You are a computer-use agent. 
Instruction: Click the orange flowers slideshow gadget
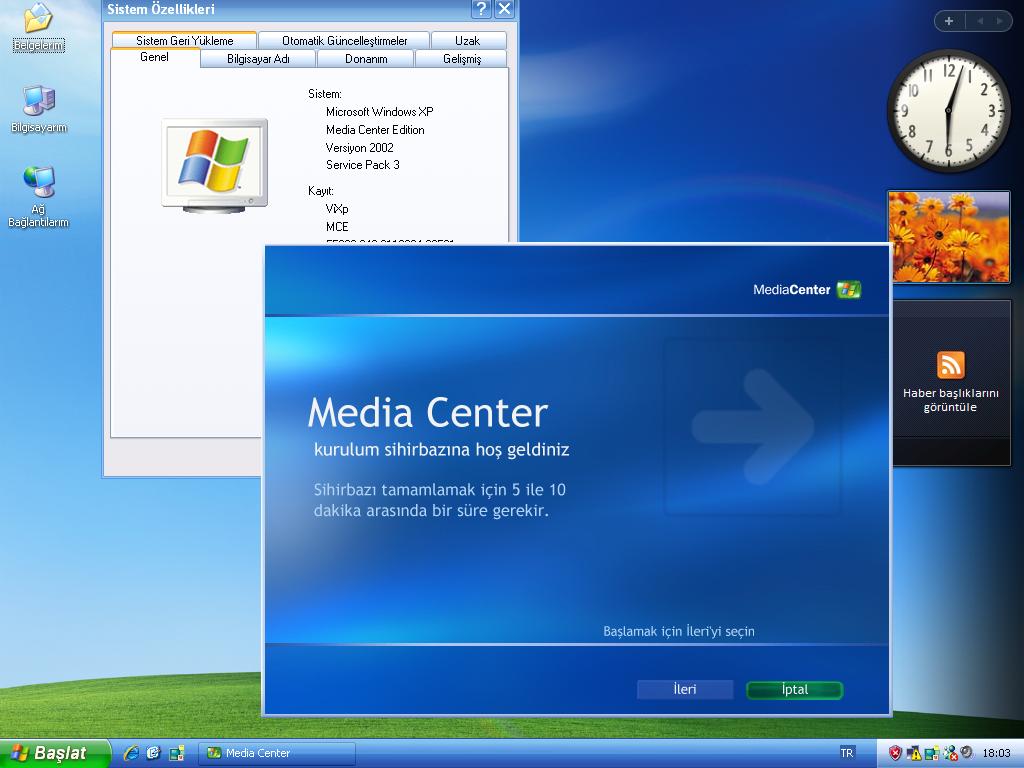point(949,236)
